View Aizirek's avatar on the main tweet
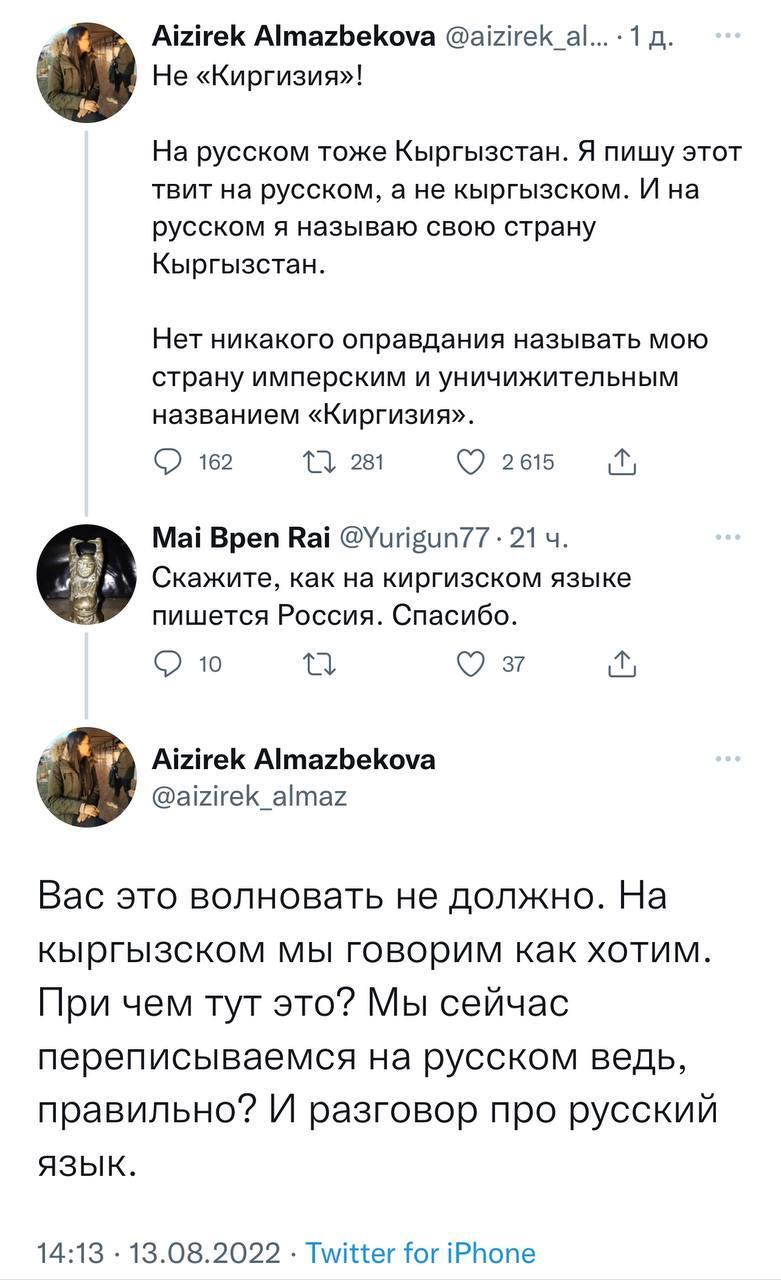This screenshot has width=781, height=1280. (x=86, y=777)
